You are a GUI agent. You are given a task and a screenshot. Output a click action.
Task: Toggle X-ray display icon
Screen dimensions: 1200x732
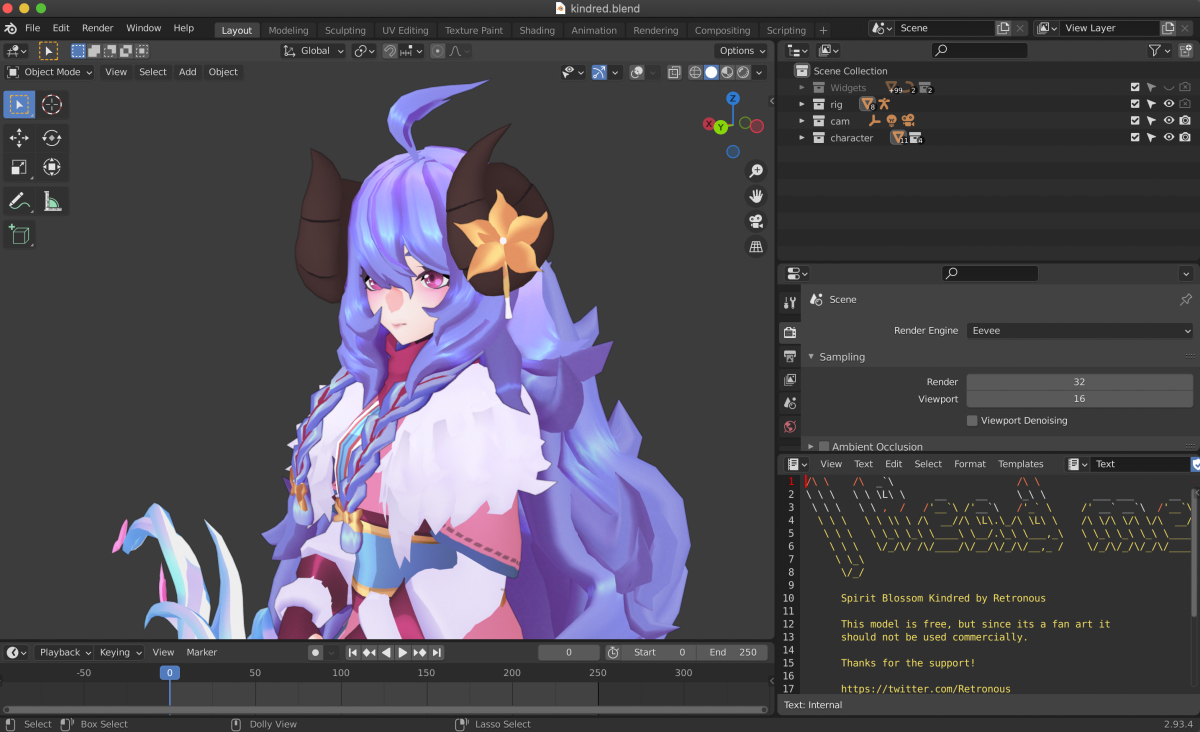click(673, 72)
